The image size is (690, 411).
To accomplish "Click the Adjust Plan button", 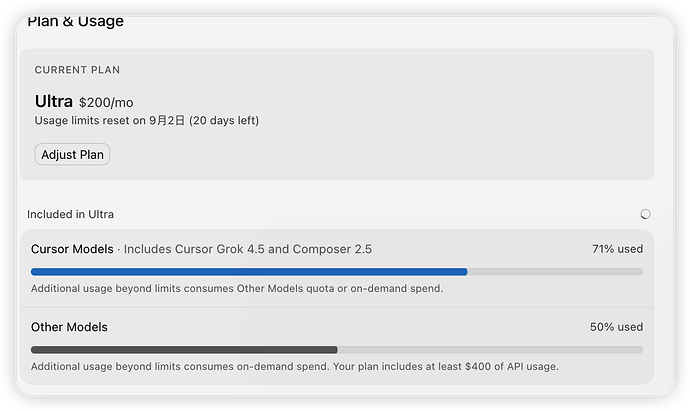I will 72,154.
